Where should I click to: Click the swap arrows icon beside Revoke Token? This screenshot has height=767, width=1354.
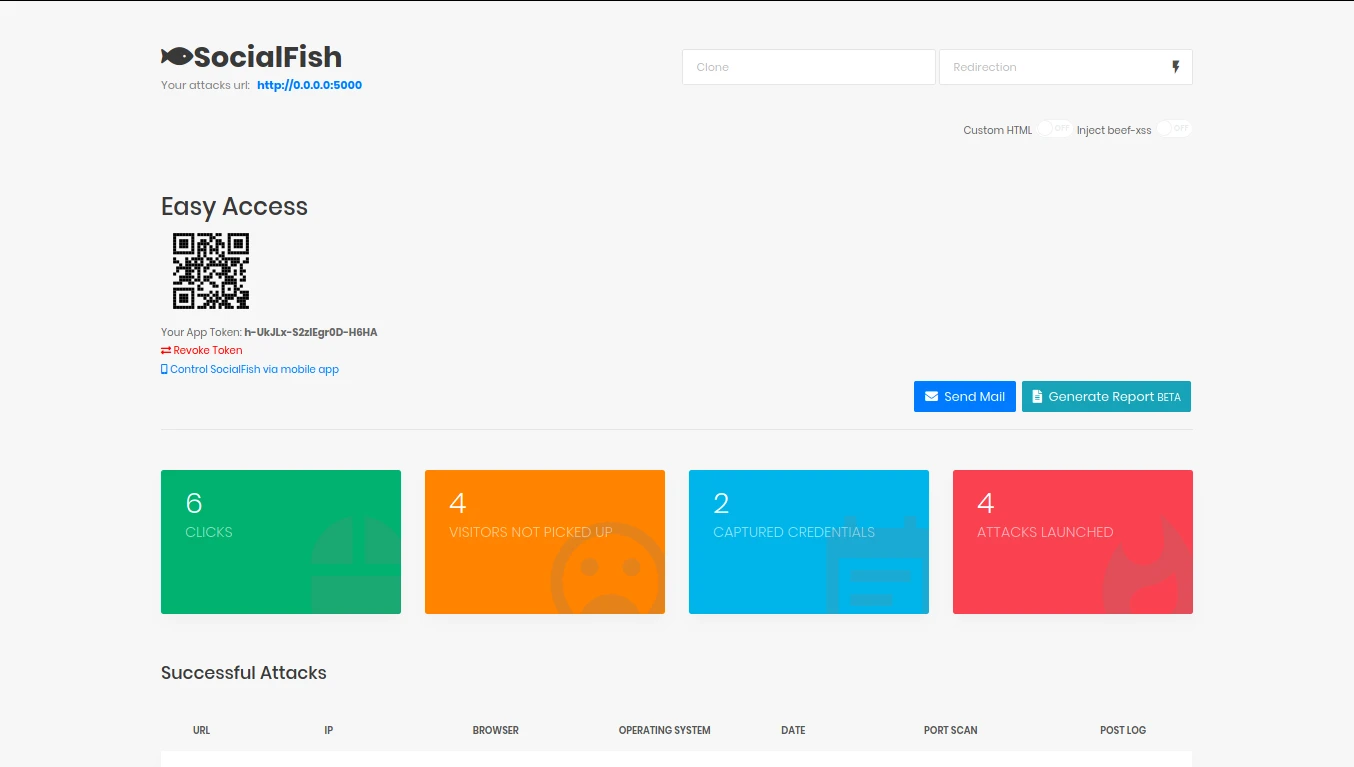166,350
